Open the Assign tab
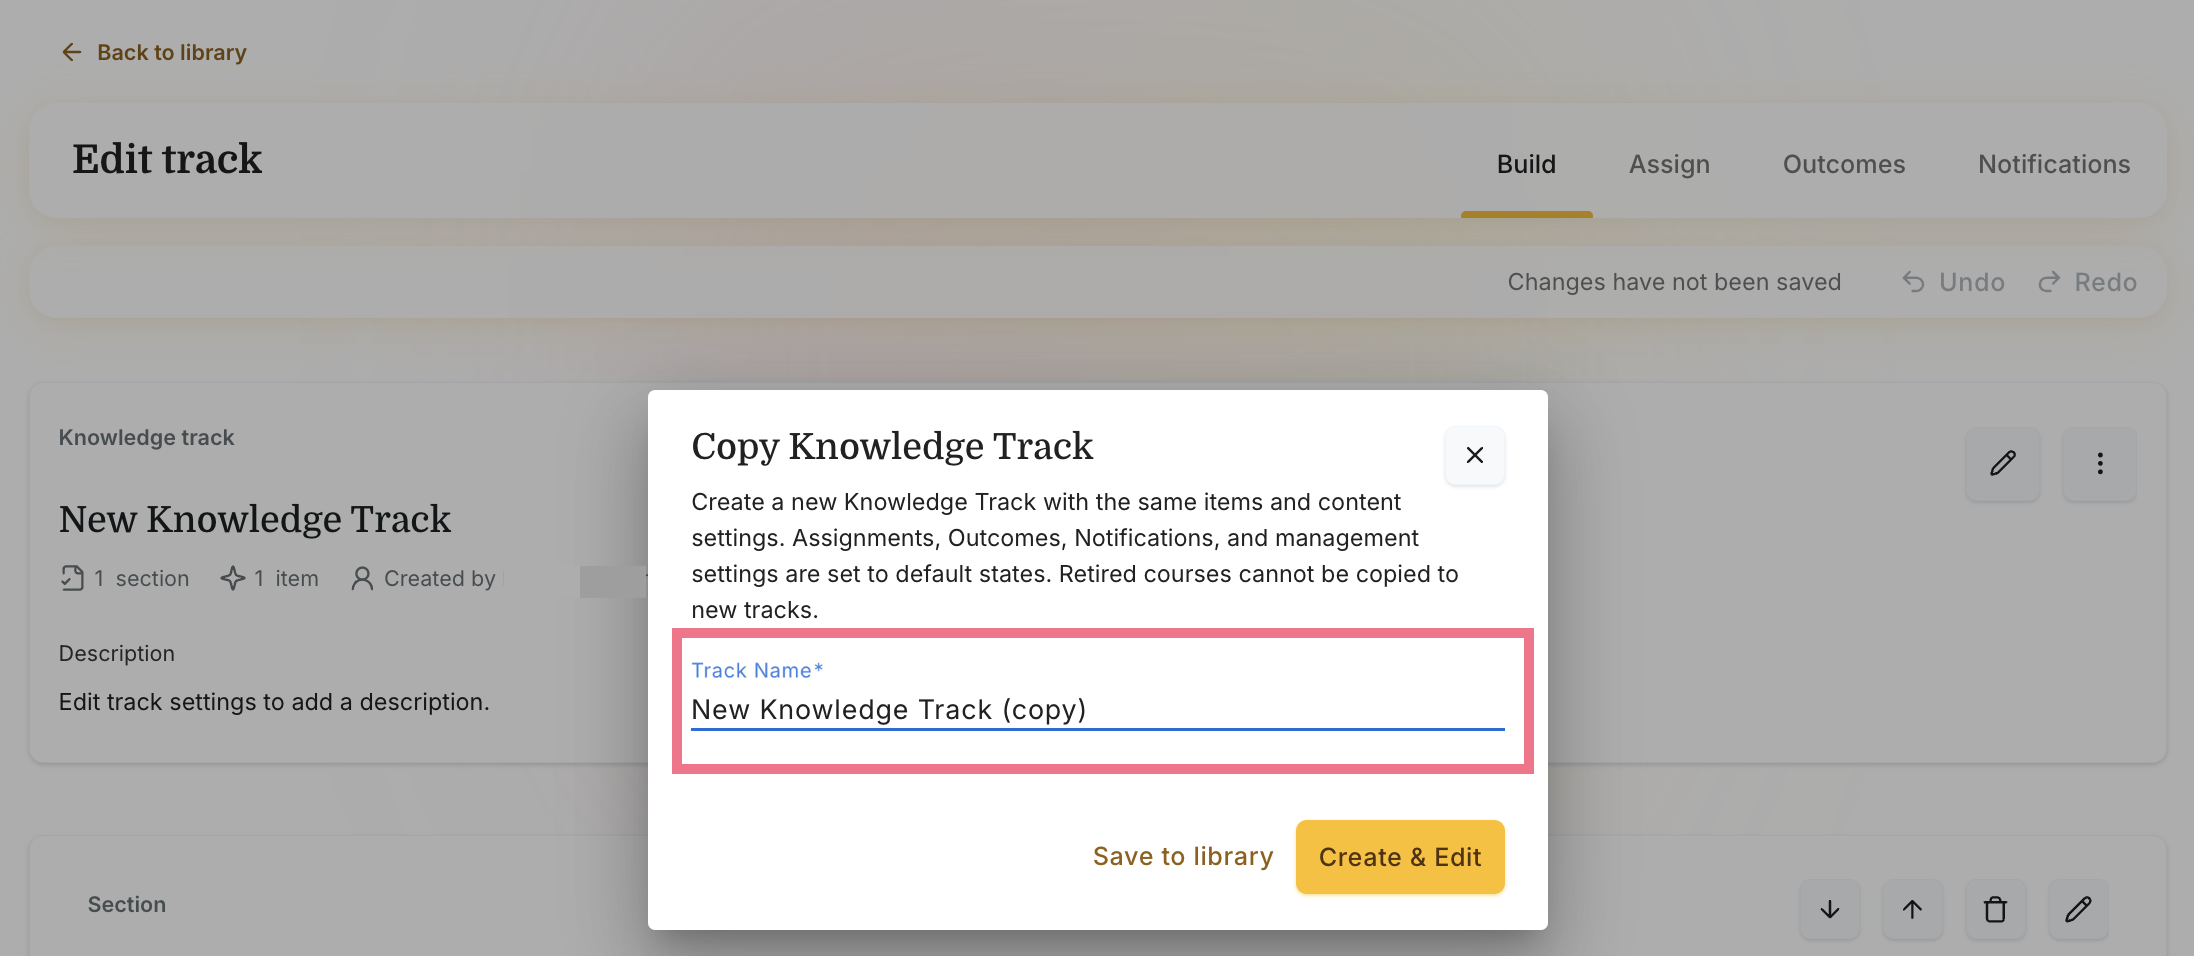Screen dimensions: 2194x956 coord(1669,164)
